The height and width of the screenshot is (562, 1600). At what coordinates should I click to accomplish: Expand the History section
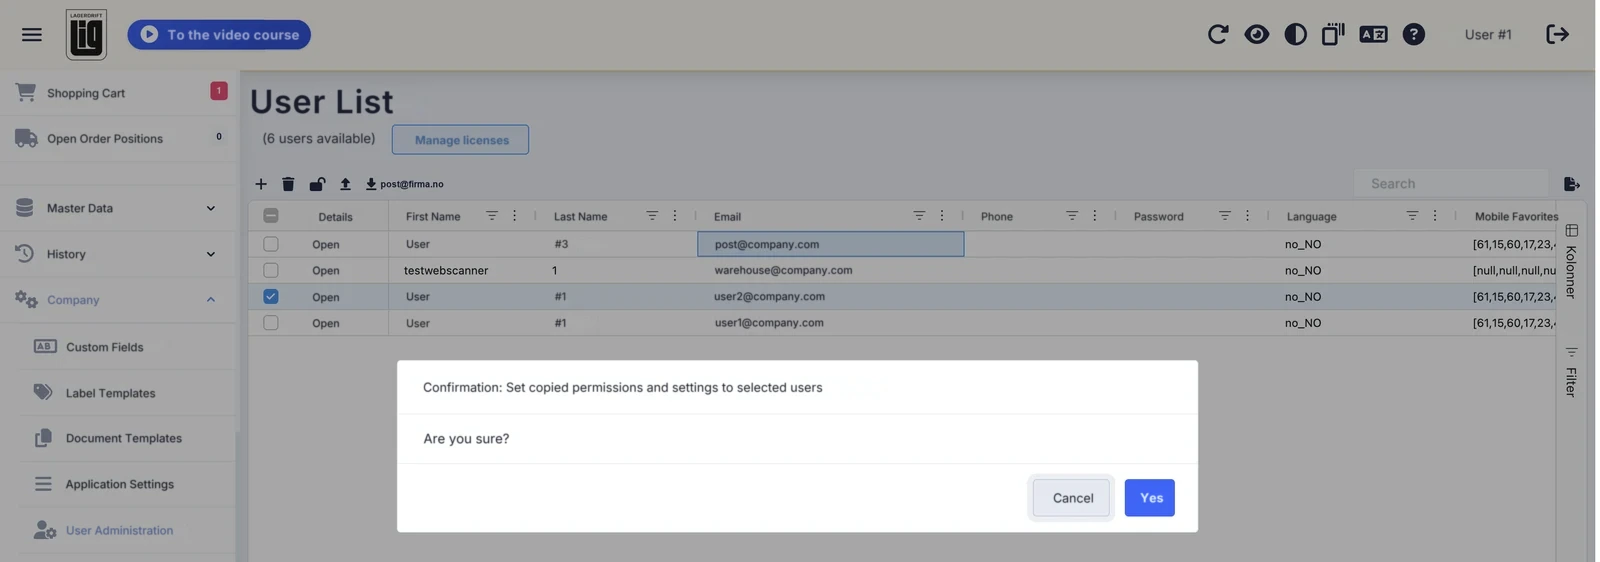[x=120, y=254]
